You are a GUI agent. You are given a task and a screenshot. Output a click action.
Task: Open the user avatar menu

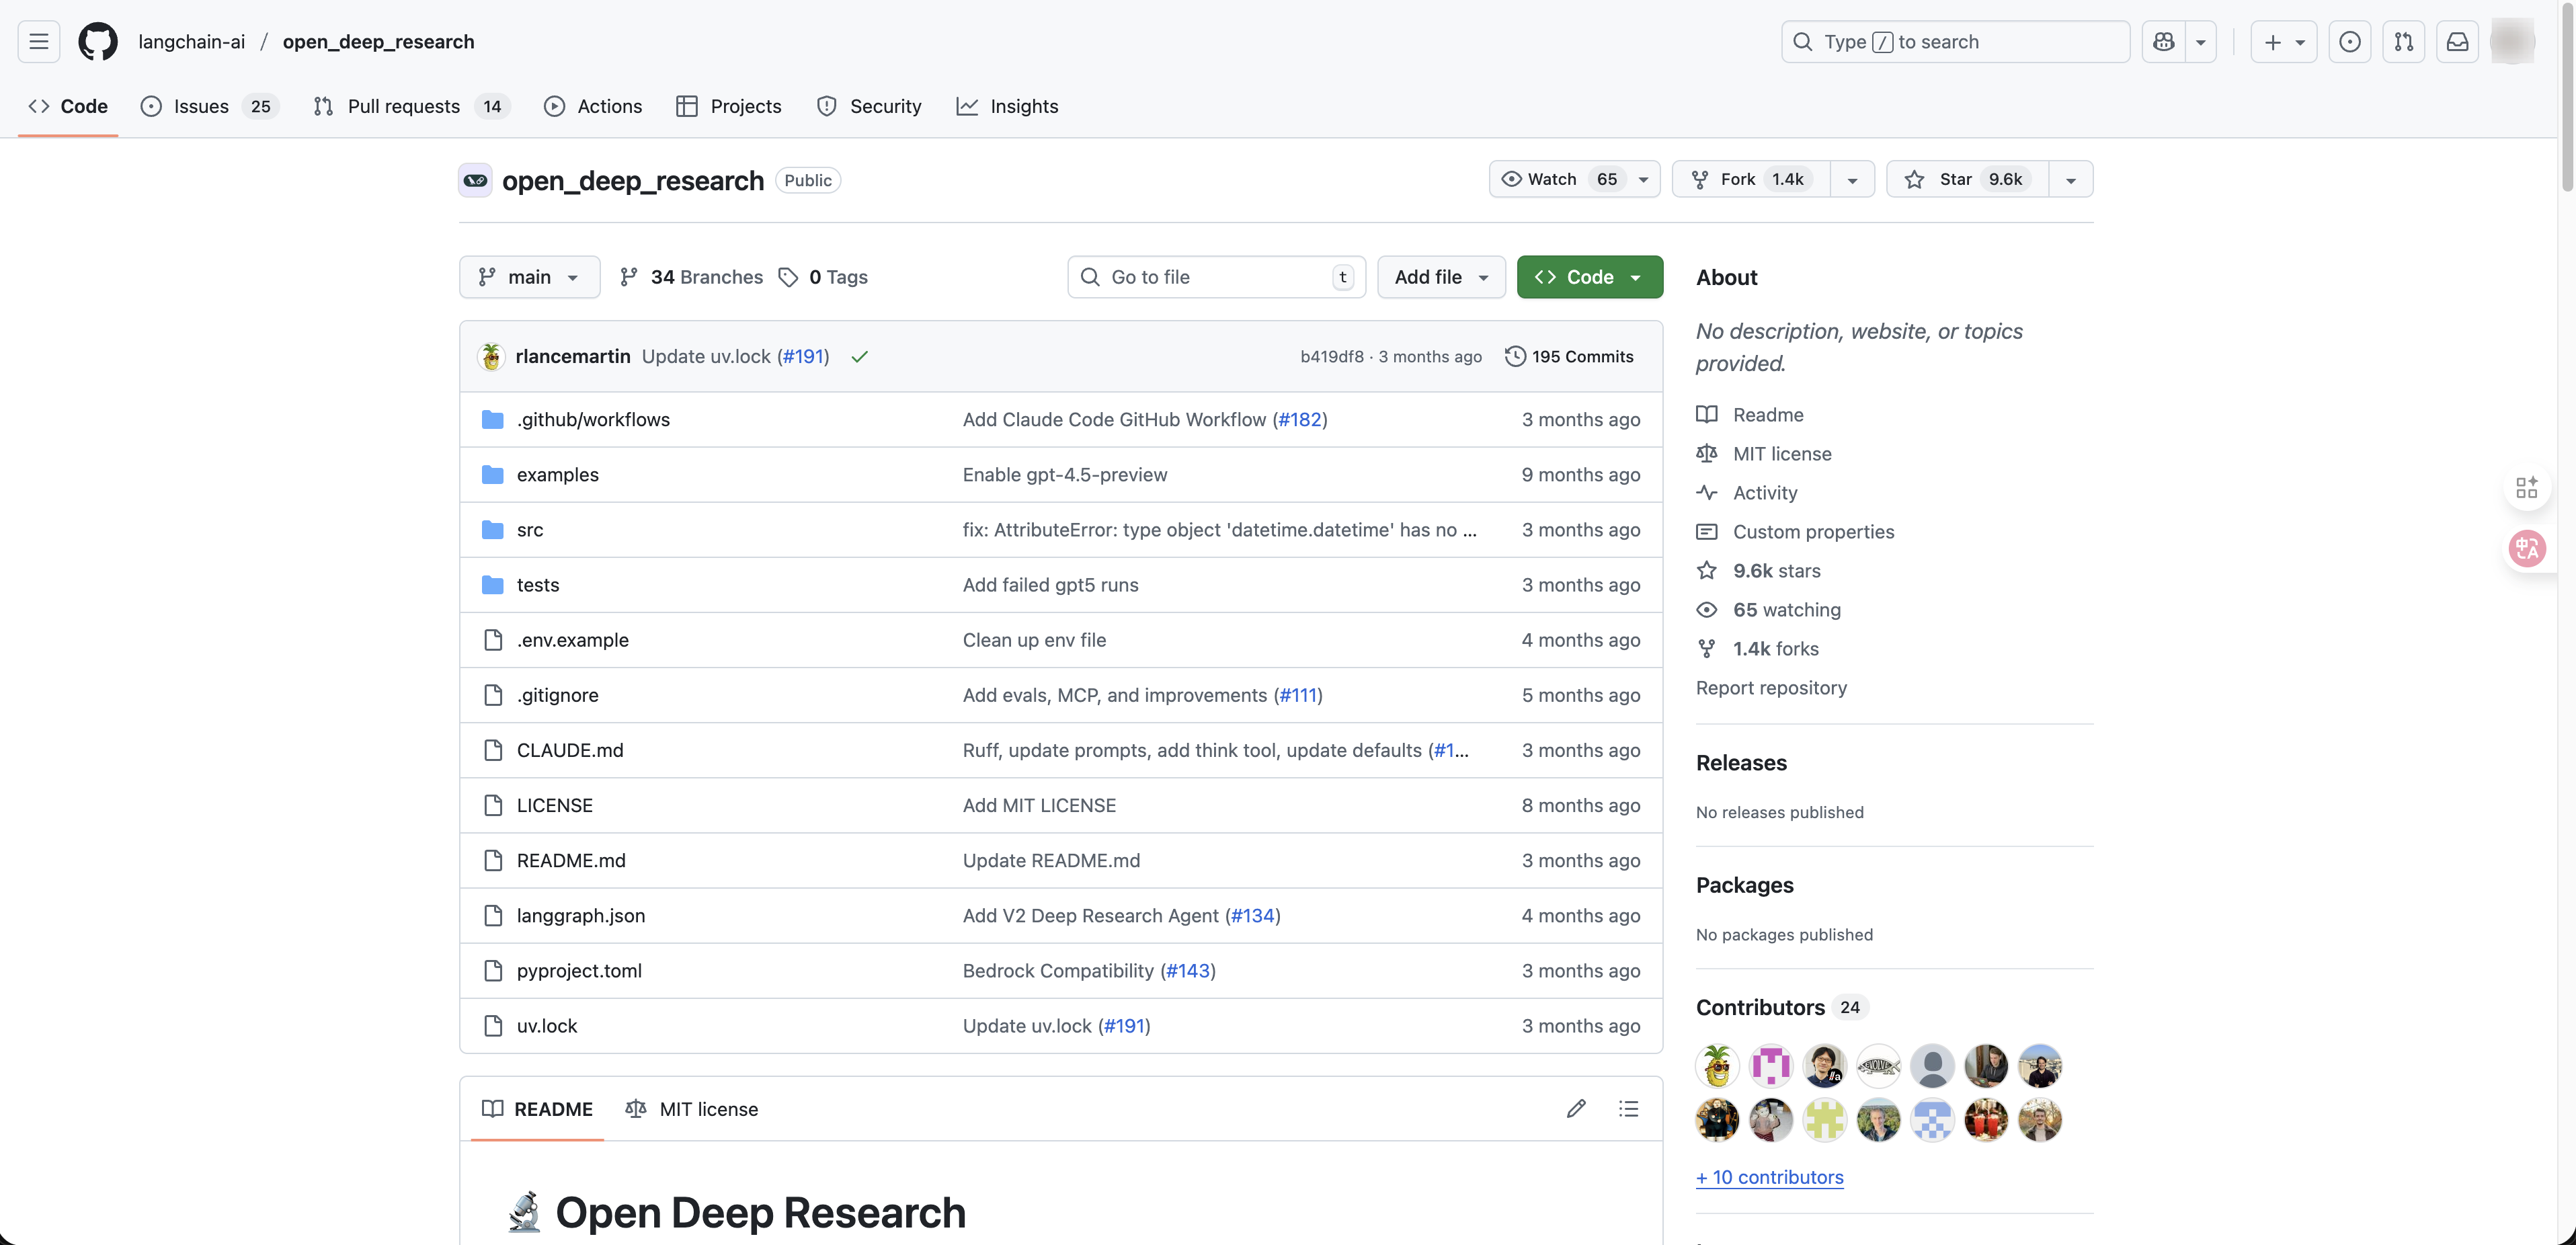2512,42
